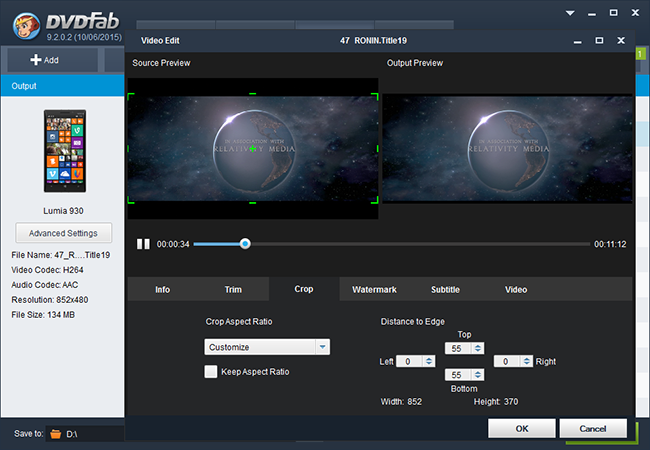Click the top-right green crop corner handle
The height and width of the screenshot is (450, 650).
coord(375,97)
